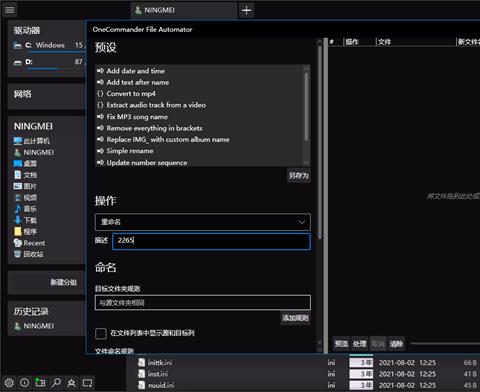Click the 另存为 save-as button

(299, 175)
